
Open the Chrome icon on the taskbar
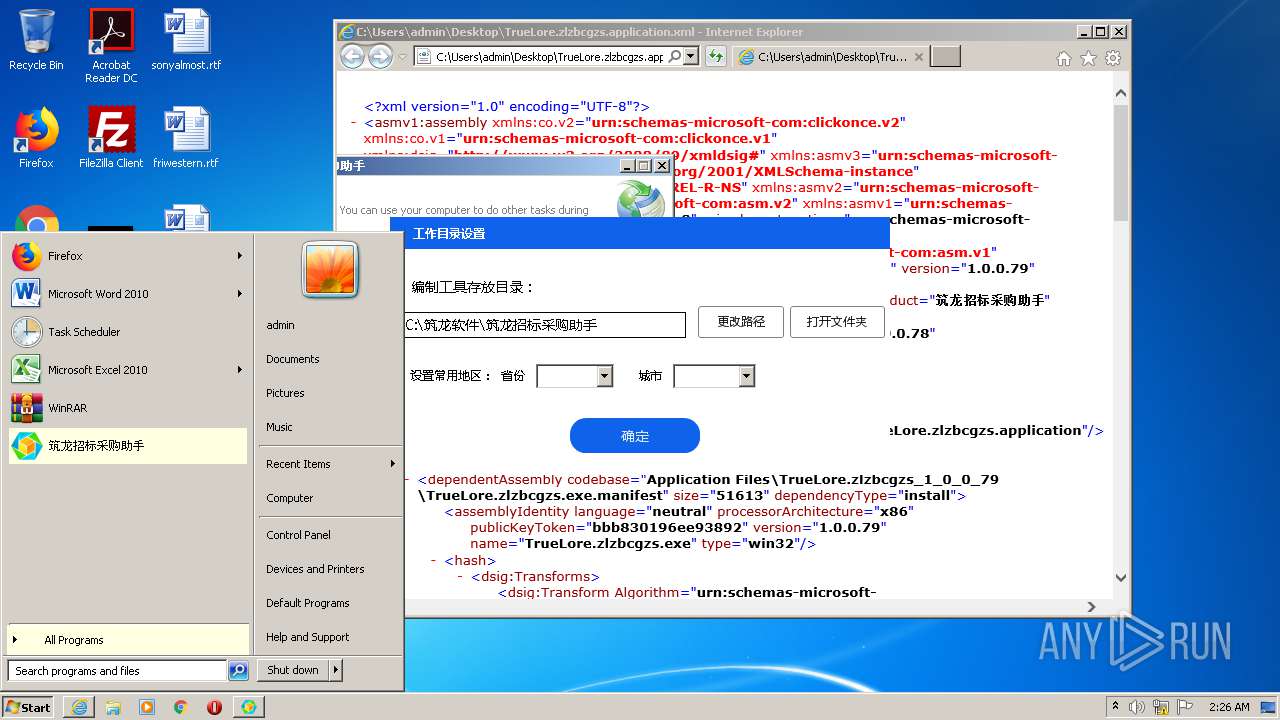pos(180,707)
